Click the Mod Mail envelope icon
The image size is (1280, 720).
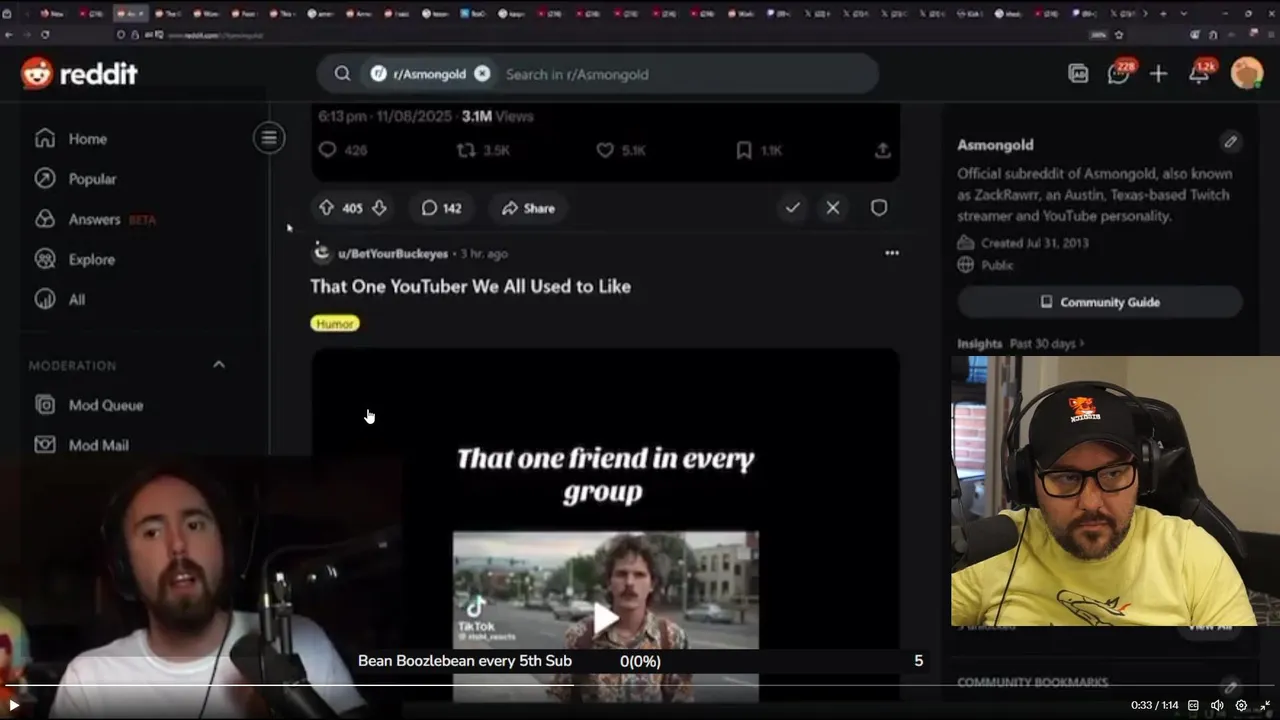click(x=45, y=445)
